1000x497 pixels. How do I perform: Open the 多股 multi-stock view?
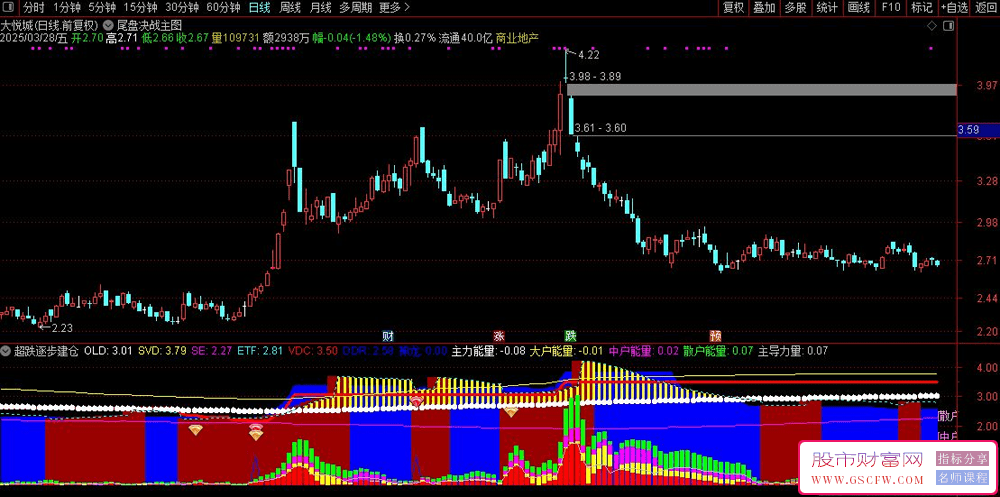[795, 8]
